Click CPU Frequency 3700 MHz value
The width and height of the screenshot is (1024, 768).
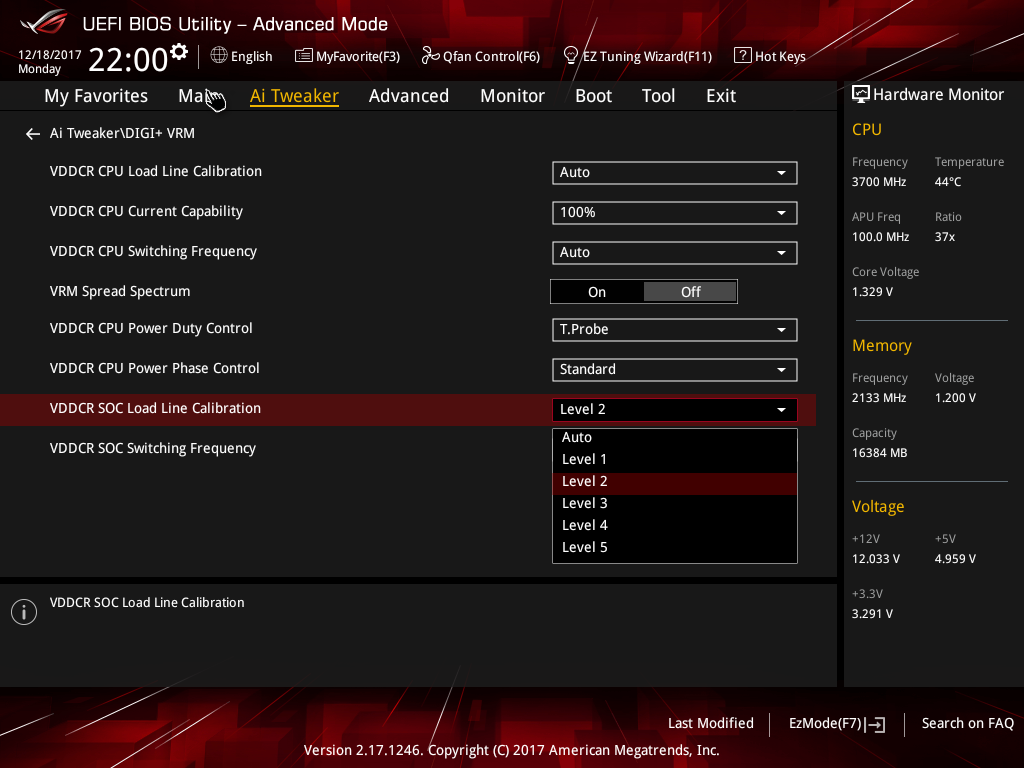click(879, 182)
